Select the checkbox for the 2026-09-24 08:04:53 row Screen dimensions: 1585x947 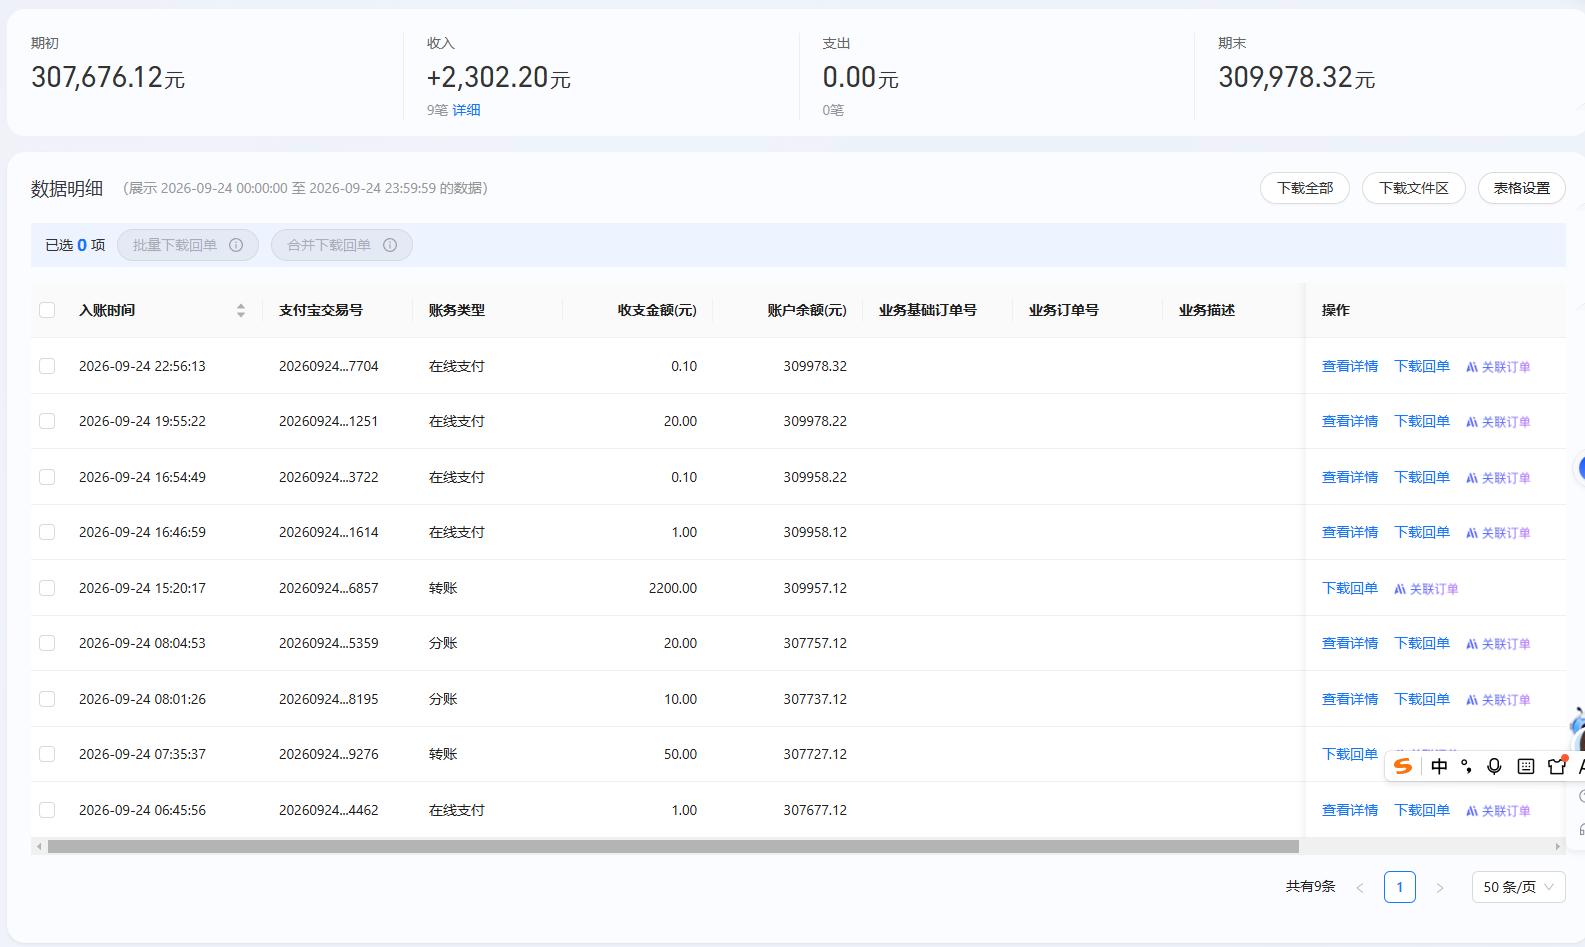pyautogui.click(x=47, y=643)
